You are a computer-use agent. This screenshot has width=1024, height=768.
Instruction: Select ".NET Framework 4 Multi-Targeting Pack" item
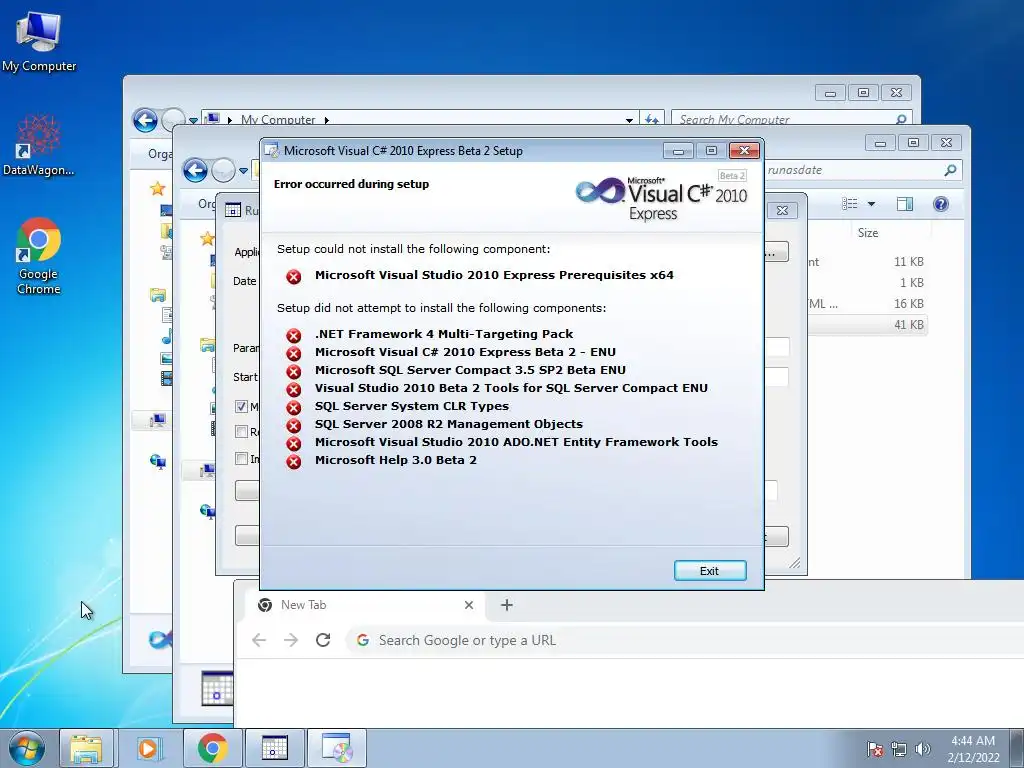click(444, 334)
